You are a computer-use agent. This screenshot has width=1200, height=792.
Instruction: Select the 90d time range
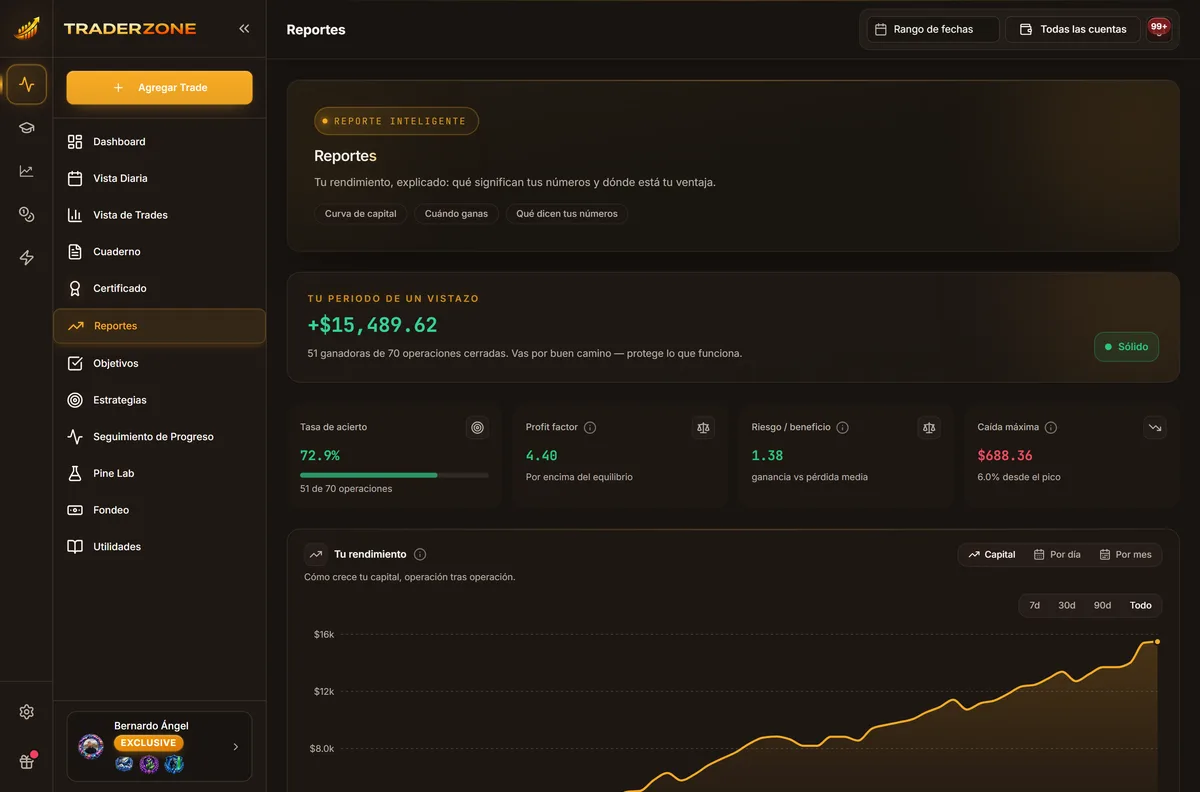tap(1102, 605)
